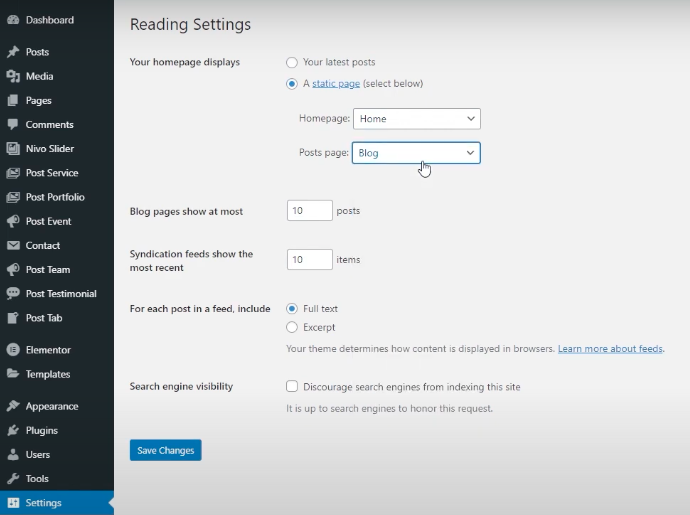Open the Templates menu item

[48, 374]
